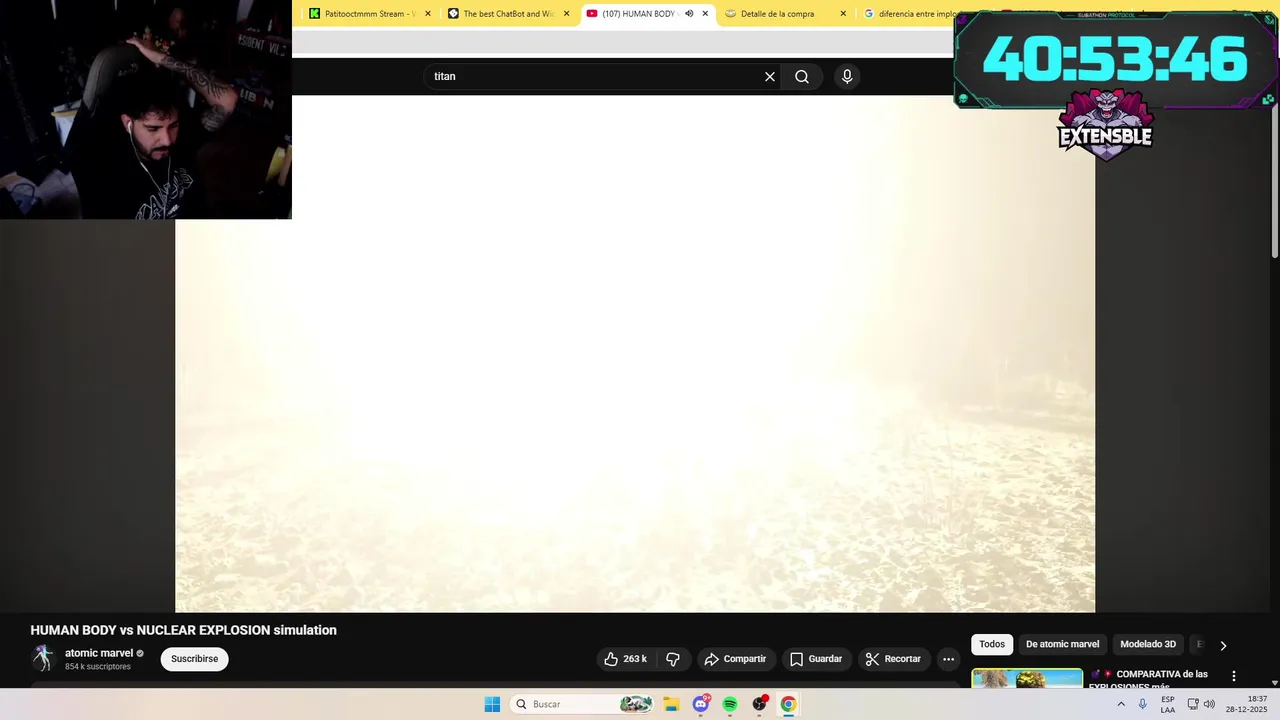This screenshot has height=720, width=1280.
Task: Open ESP LAA keyboard language switcher
Action: (x=1168, y=704)
